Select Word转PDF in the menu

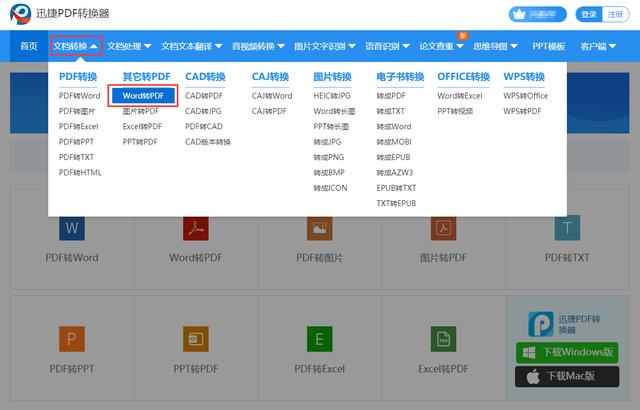[x=143, y=95]
